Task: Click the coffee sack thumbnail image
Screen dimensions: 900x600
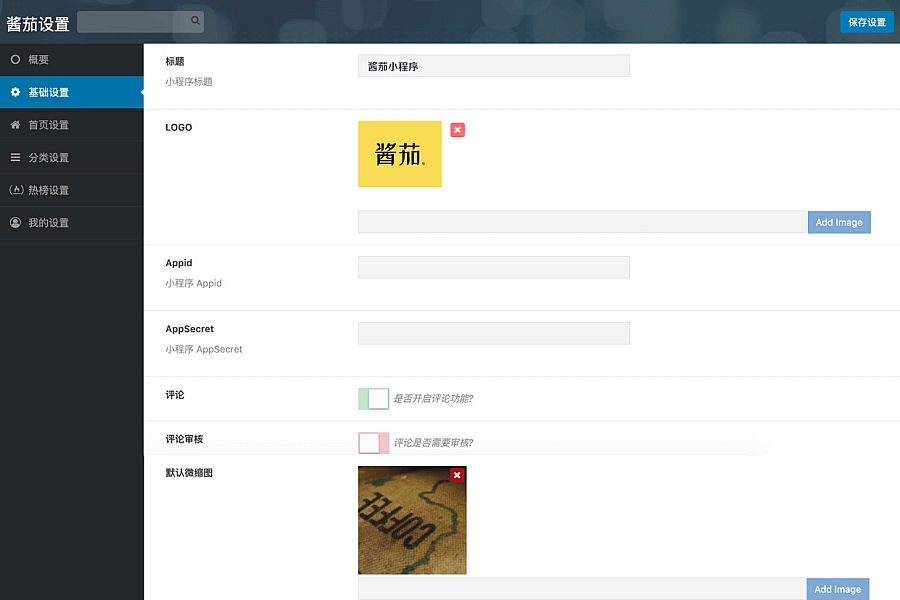Action: (412, 520)
